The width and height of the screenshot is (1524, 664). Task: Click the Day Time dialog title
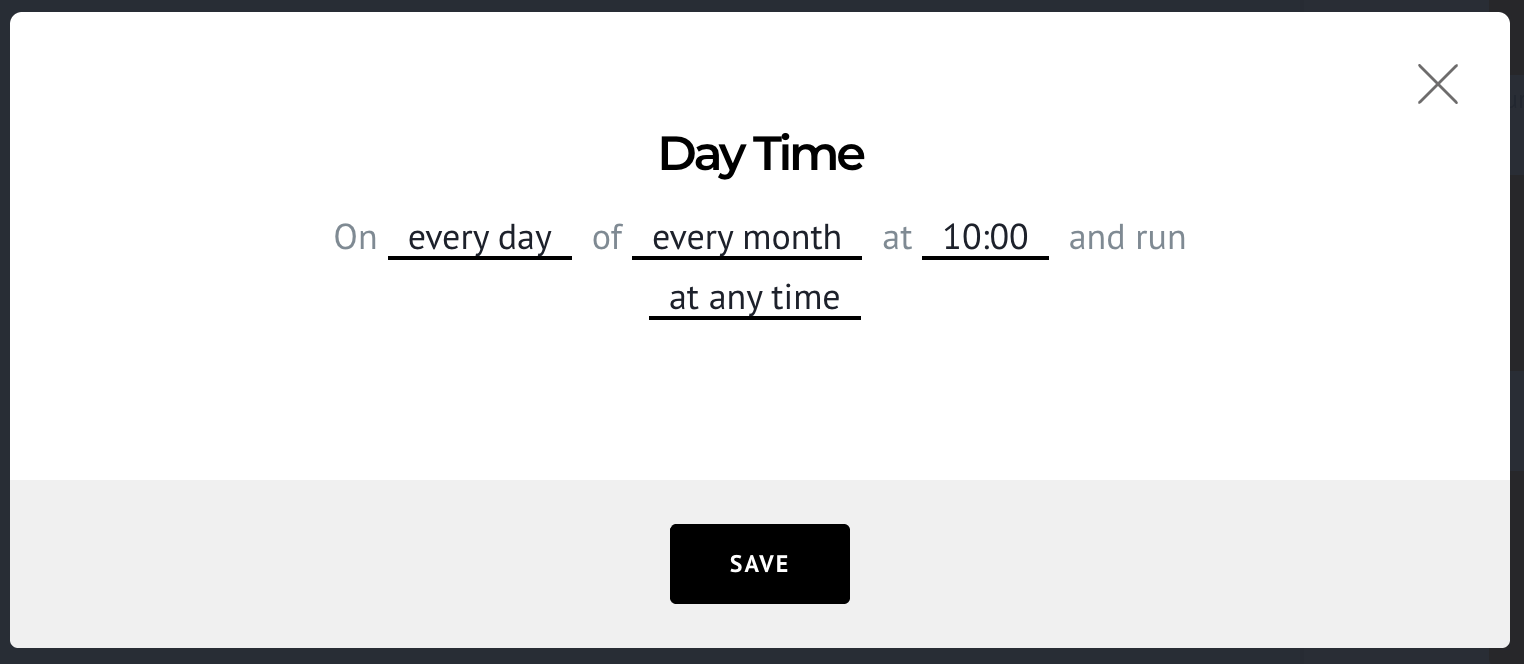pyautogui.click(x=760, y=153)
